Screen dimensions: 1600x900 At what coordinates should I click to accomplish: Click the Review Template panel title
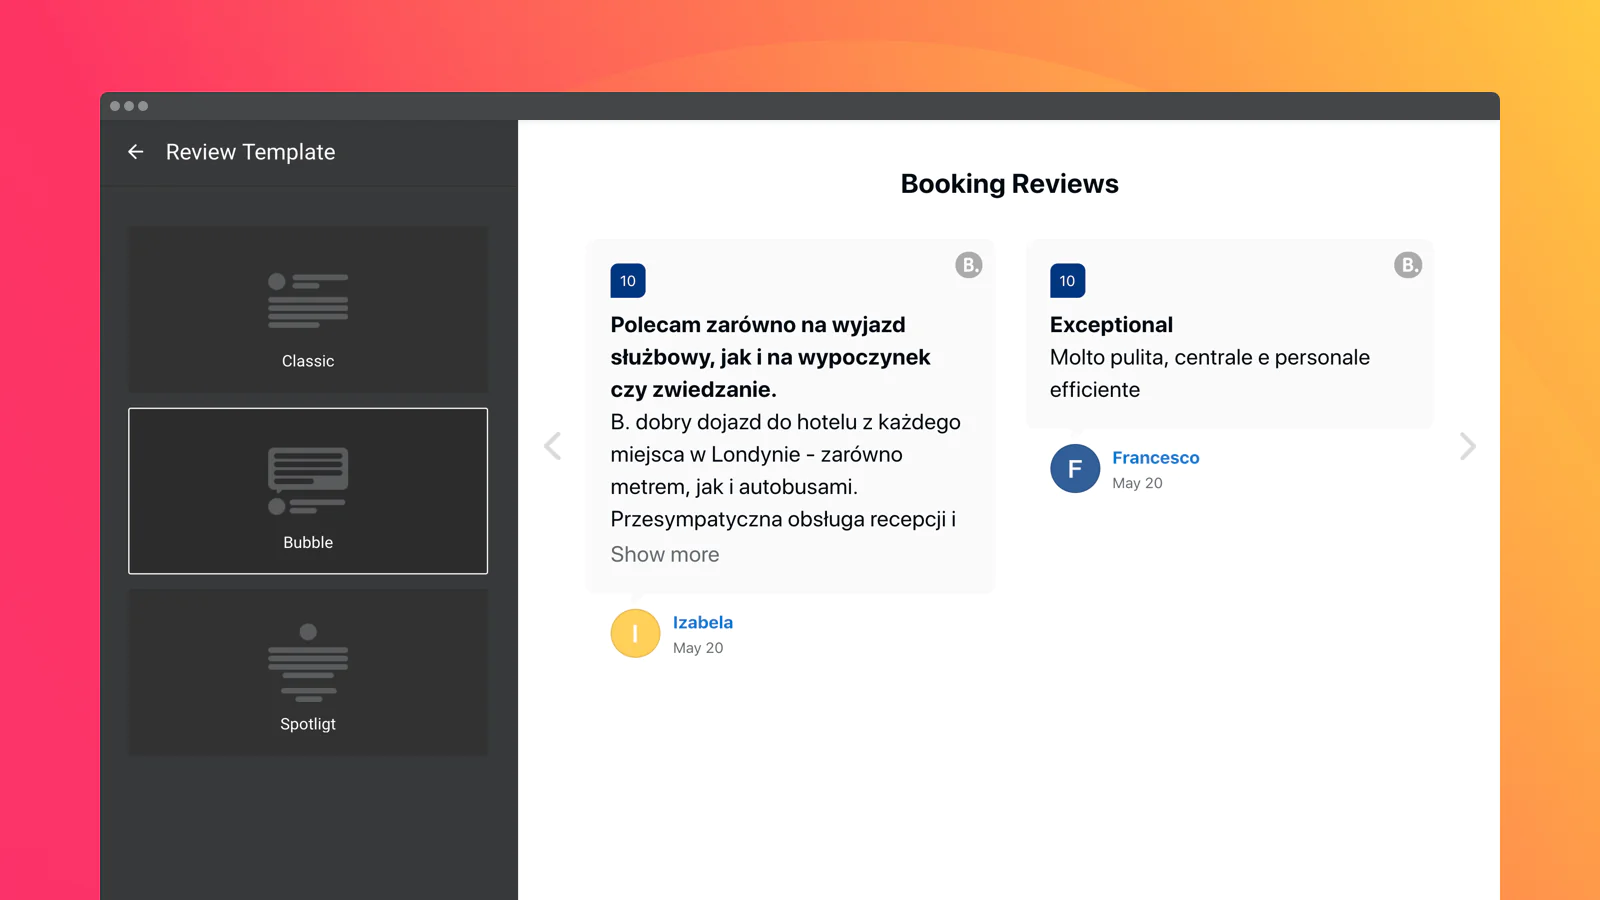click(250, 152)
